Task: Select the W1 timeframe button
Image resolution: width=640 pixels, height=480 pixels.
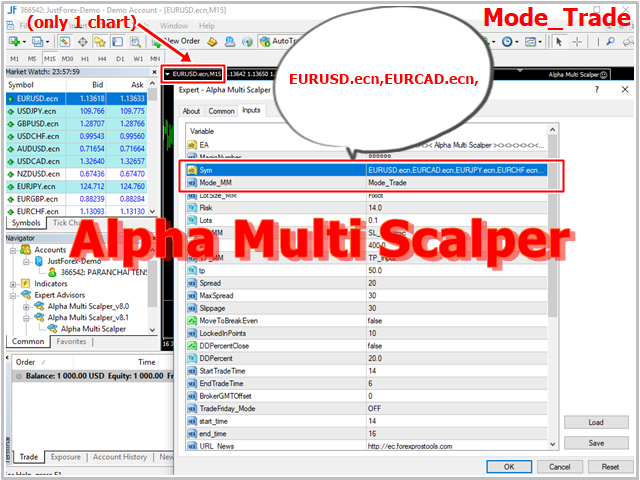Action: pos(138,59)
